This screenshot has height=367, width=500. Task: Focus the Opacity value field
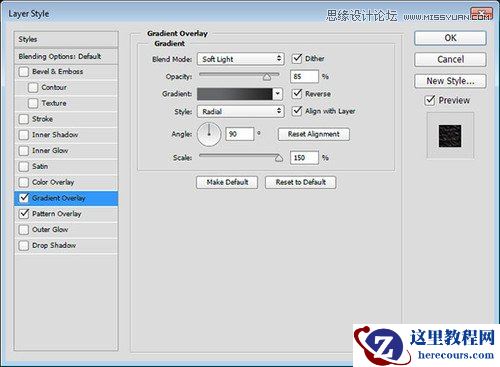(304, 77)
